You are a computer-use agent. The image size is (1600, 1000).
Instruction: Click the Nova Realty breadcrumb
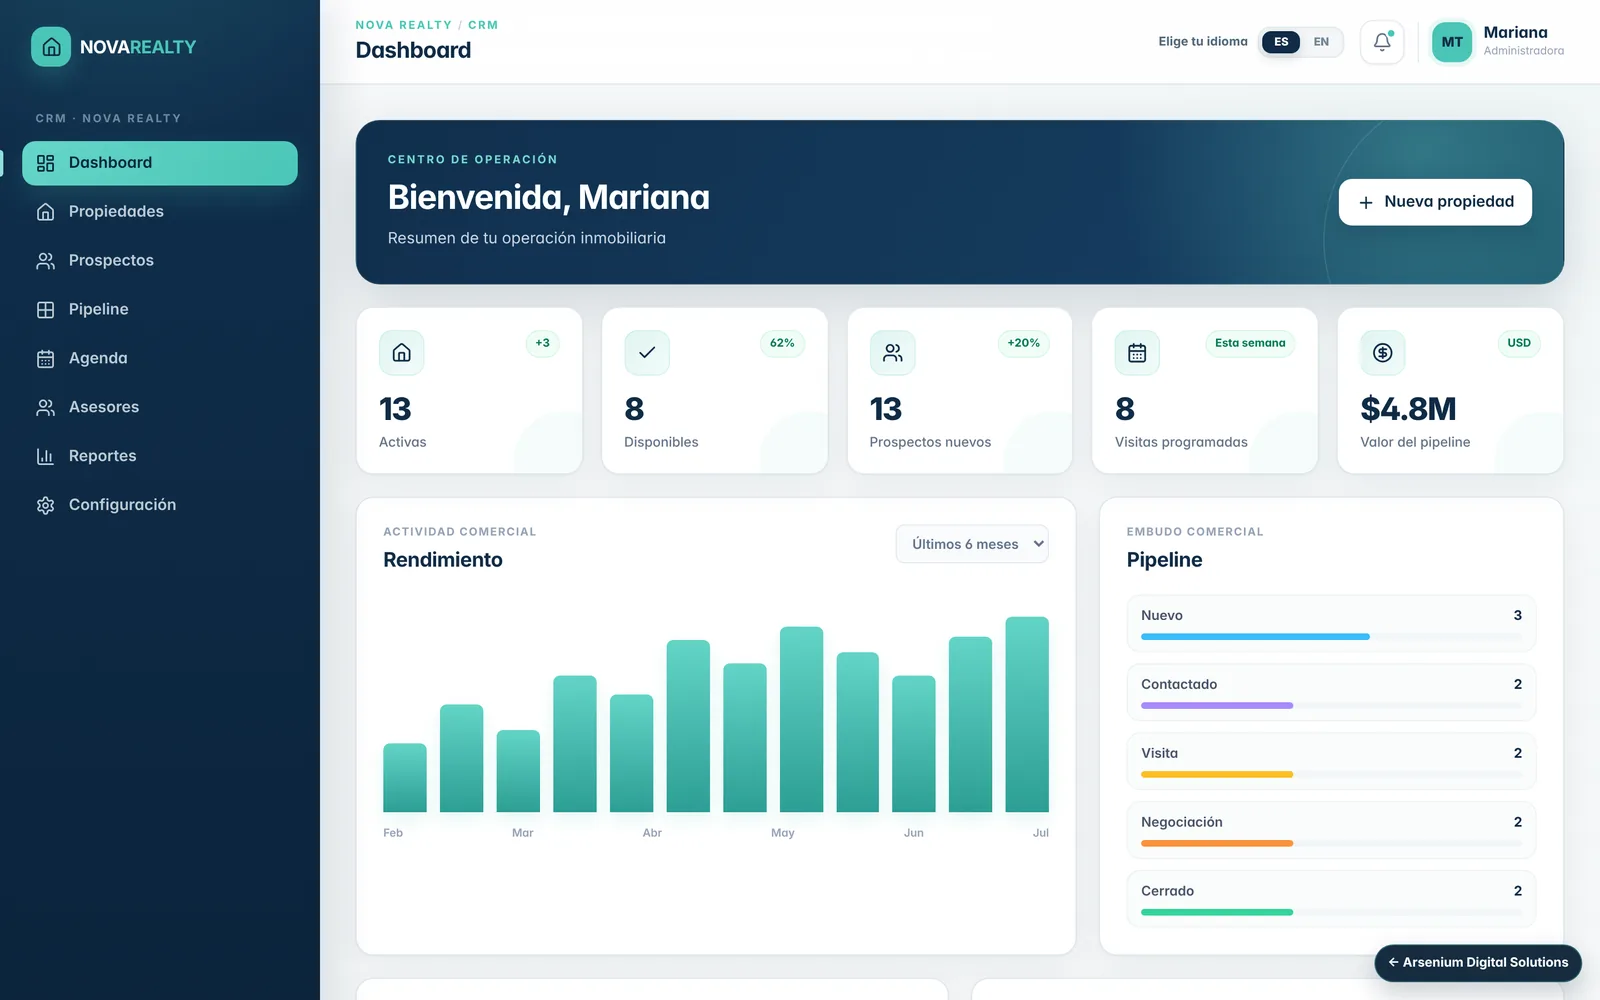pyautogui.click(x=404, y=25)
